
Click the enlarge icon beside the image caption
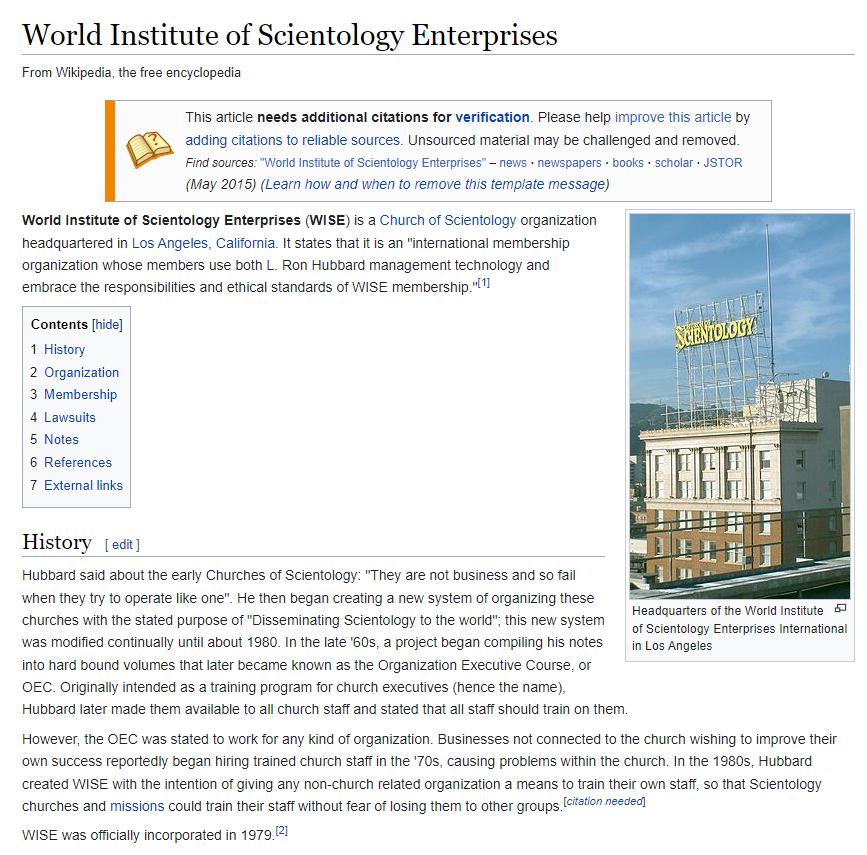[840, 608]
